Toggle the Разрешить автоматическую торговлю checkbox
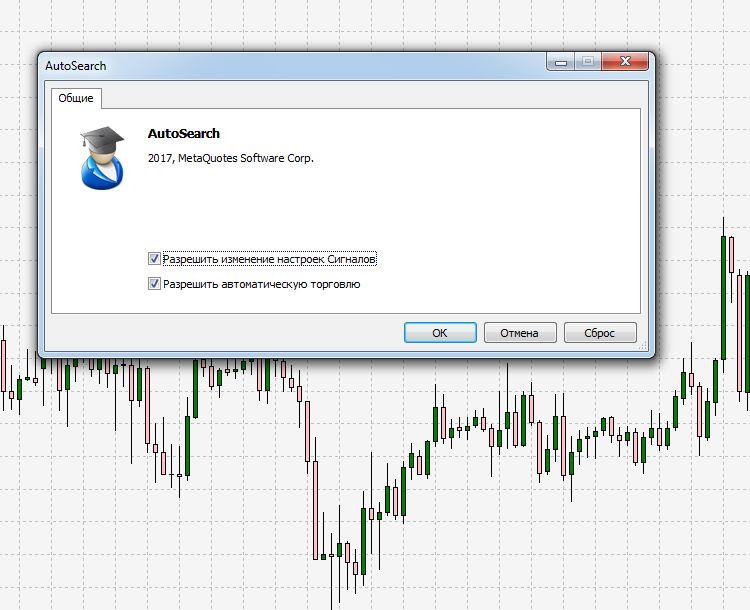 point(154,284)
